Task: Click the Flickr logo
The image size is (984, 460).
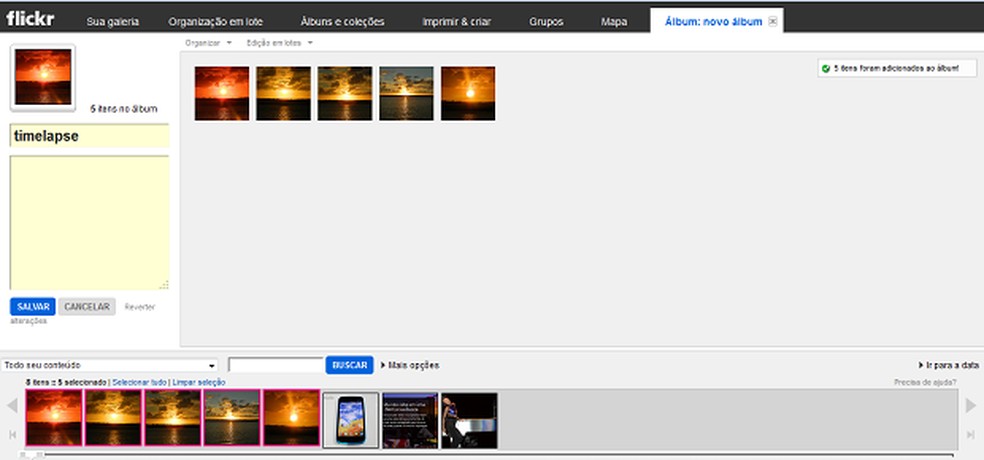Action: [30, 19]
